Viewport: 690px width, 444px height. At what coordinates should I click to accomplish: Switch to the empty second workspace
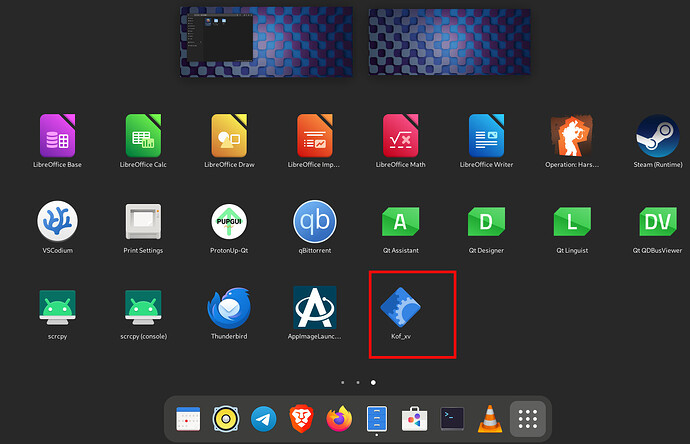[x=449, y=42]
